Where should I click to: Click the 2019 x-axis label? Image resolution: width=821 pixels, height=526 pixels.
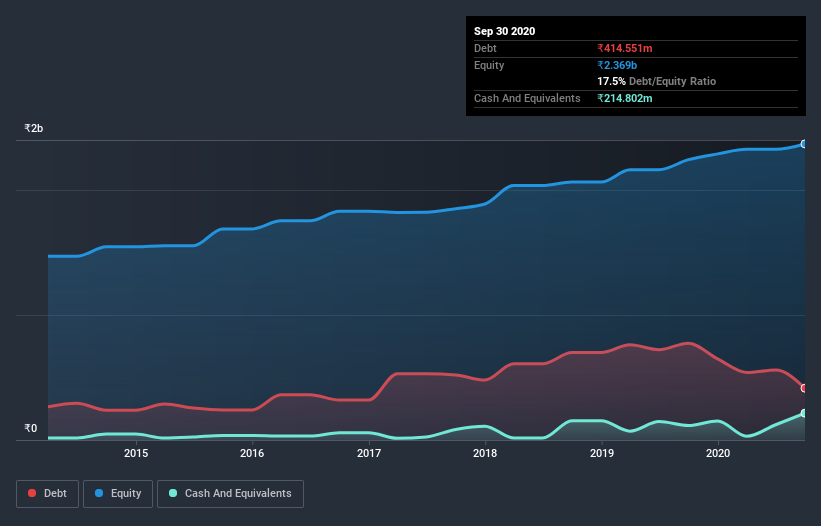click(x=602, y=453)
